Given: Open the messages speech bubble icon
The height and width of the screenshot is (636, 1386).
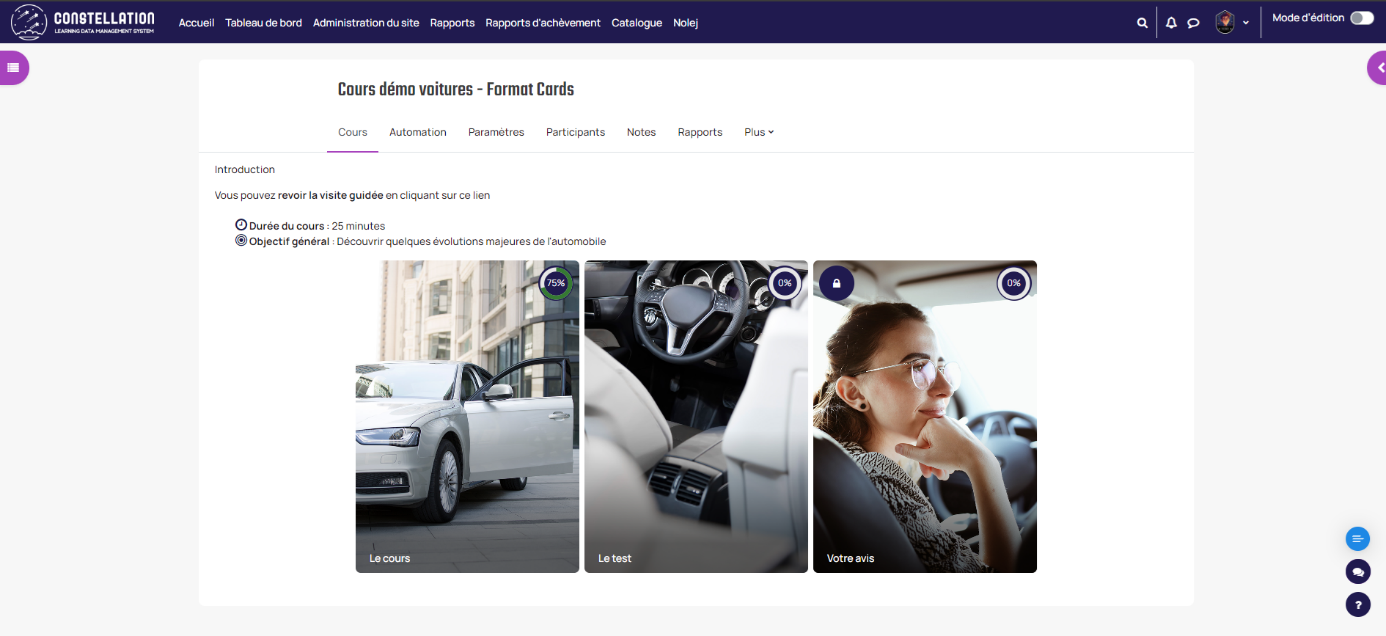Looking at the screenshot, I should click(x=1193, y=23).
